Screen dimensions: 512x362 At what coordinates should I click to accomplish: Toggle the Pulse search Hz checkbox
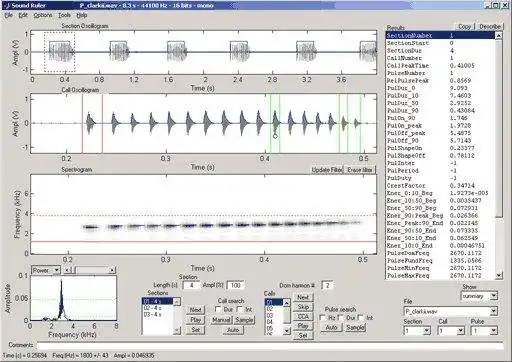pos(322,318)
